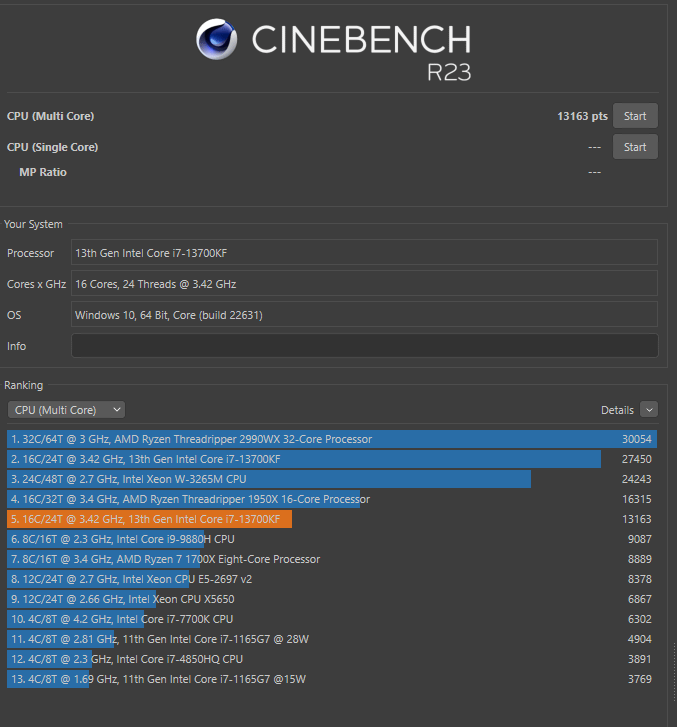This screenshot has height=727, width=677.
Task: Select ranking row 9 Xeon CPU X5650
Action: [x=332, y=599]
